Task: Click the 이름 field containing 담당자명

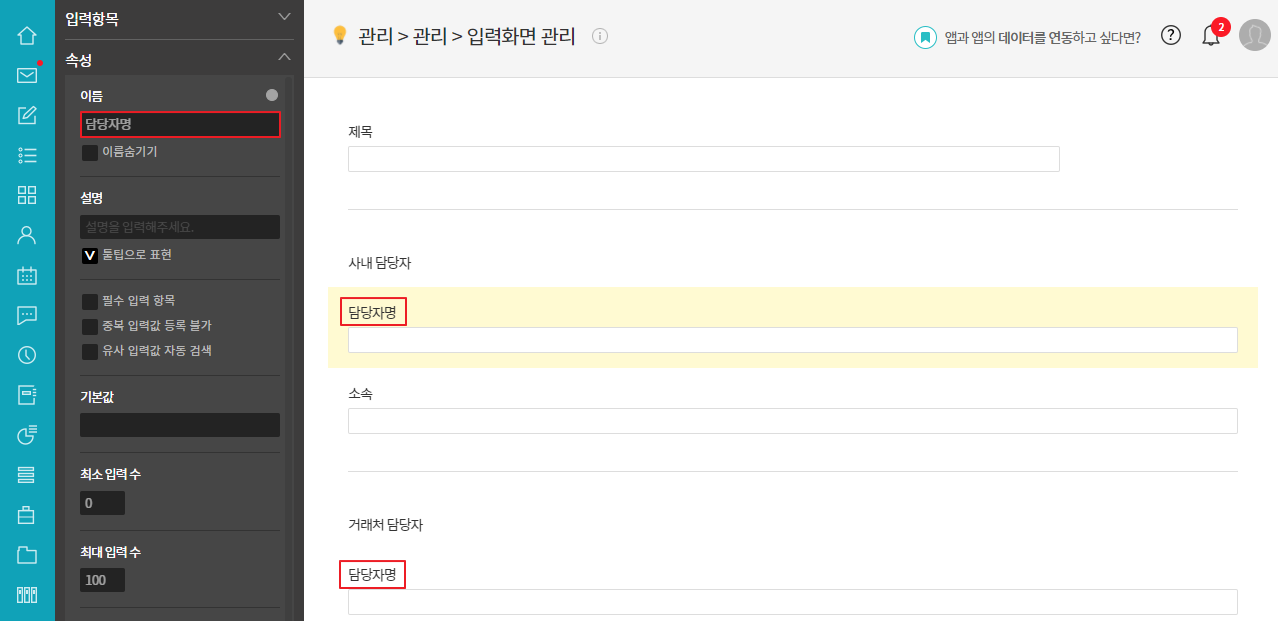Action: (x=180, y=124)
